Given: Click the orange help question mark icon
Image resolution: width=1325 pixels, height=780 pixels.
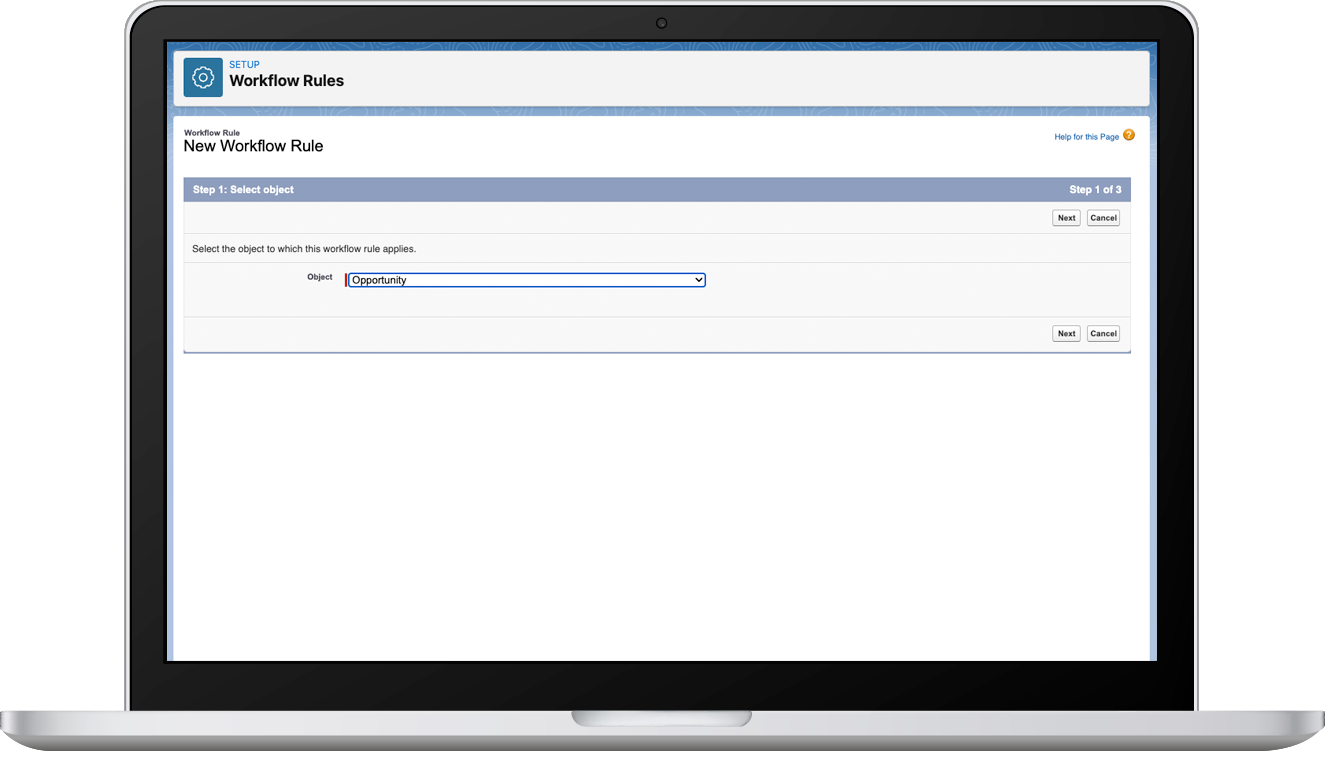Looking at the screenshot, I should pos(1128,136).
